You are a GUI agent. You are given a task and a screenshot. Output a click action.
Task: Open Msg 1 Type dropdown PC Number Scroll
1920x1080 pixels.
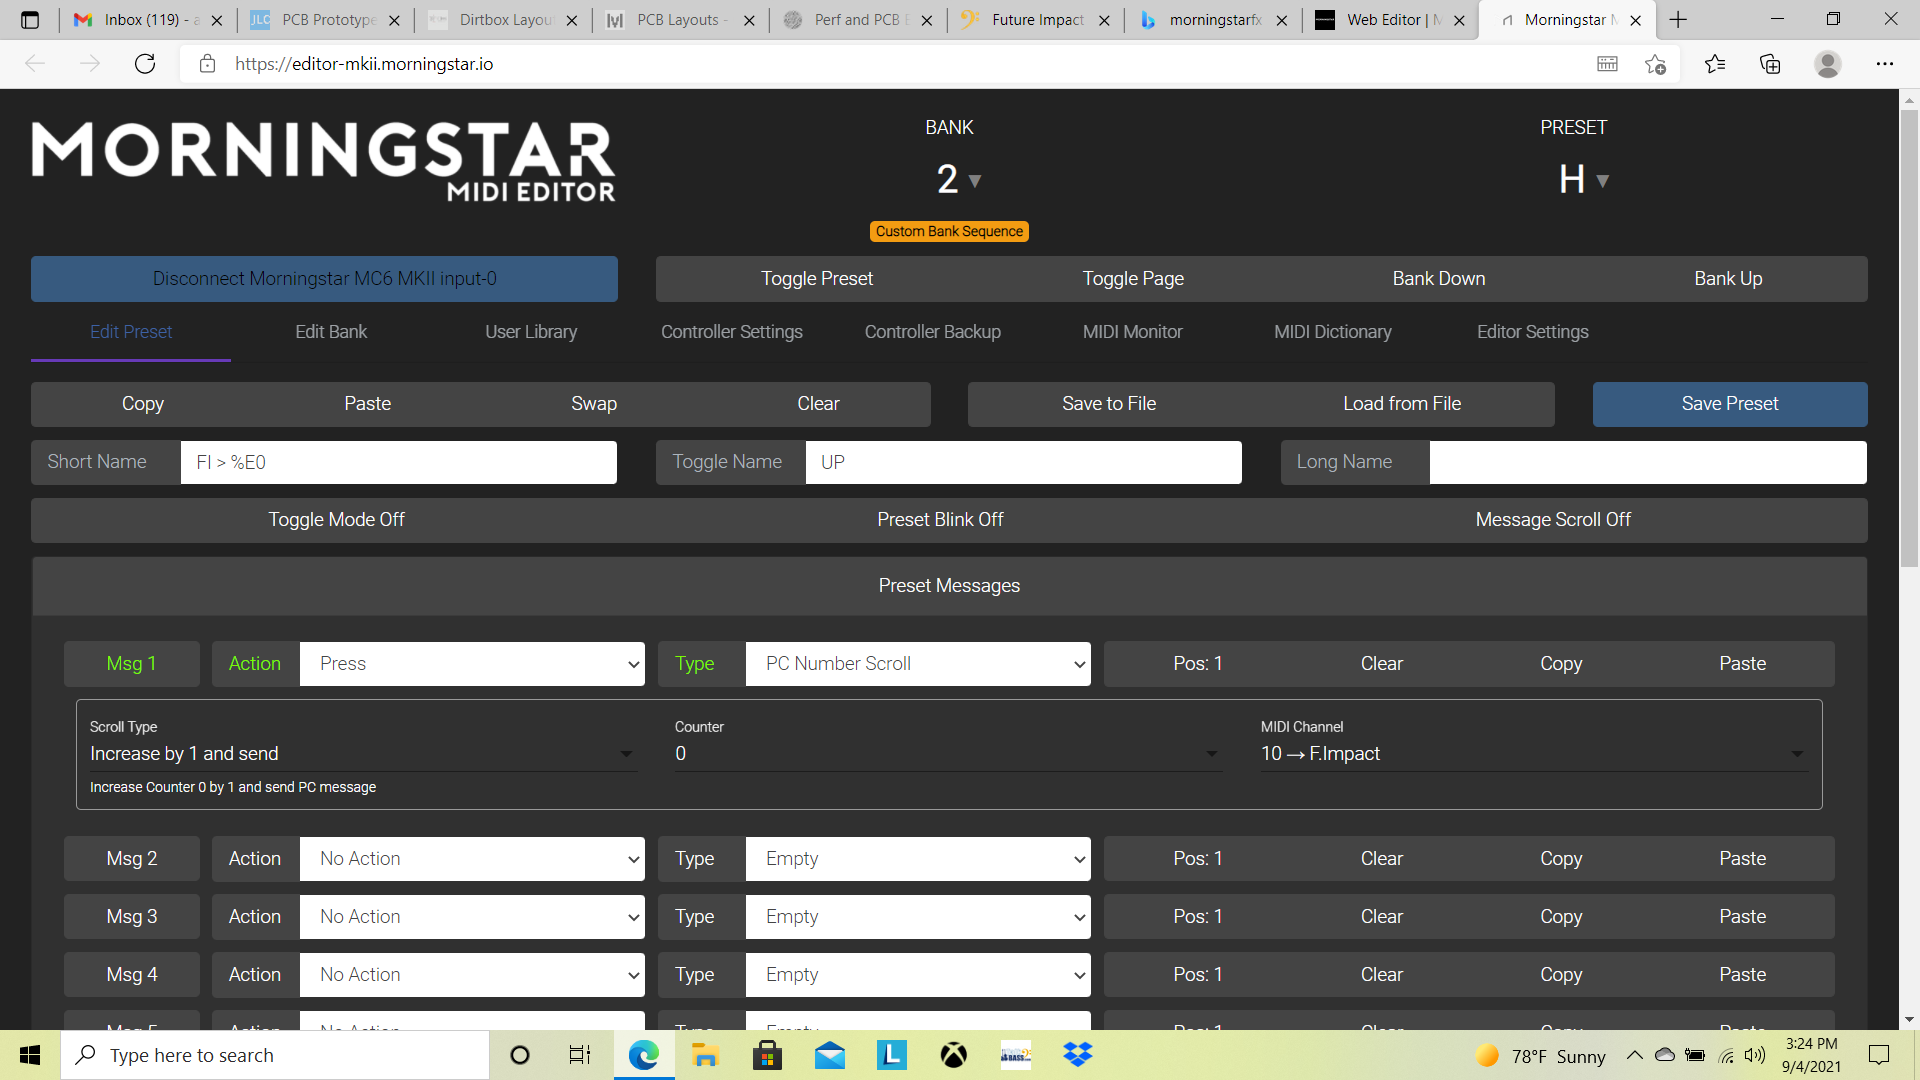click(x=918, y=664)
